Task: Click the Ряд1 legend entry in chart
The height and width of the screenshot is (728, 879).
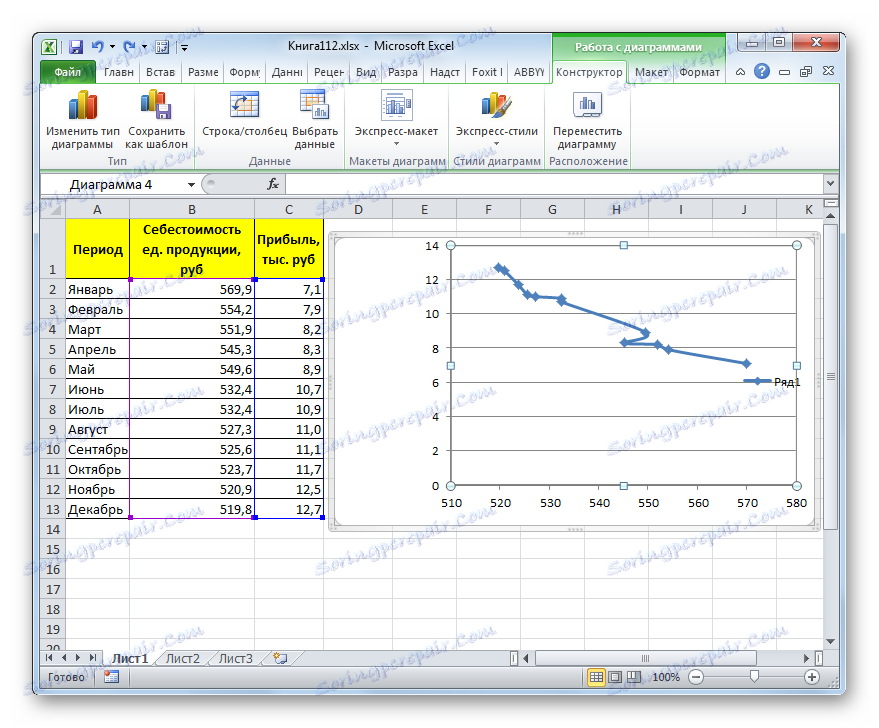Action: [x=772, y=382]
